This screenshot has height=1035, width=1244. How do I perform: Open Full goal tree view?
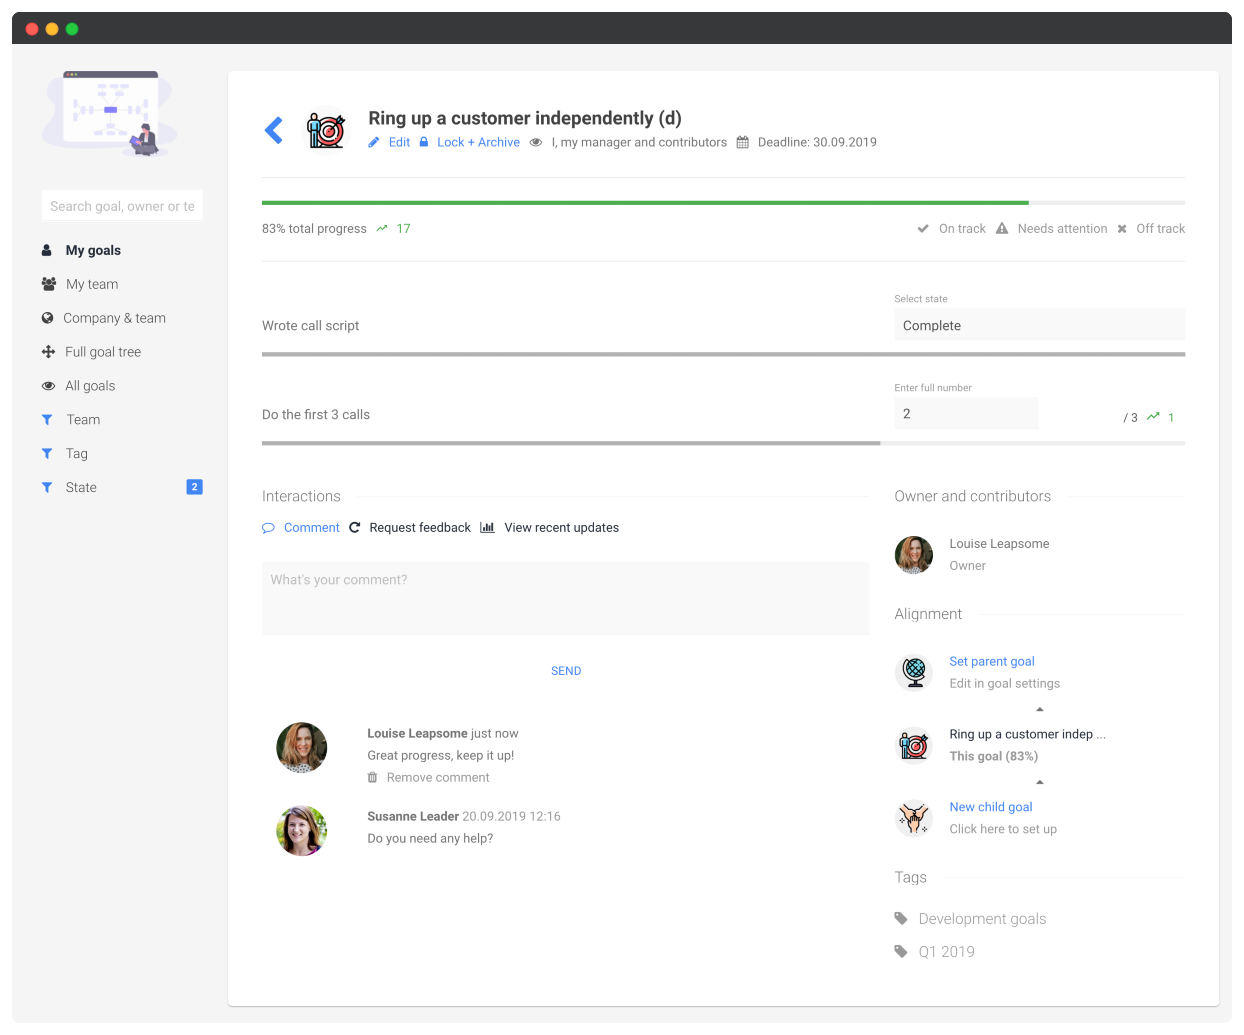point(103,353)
